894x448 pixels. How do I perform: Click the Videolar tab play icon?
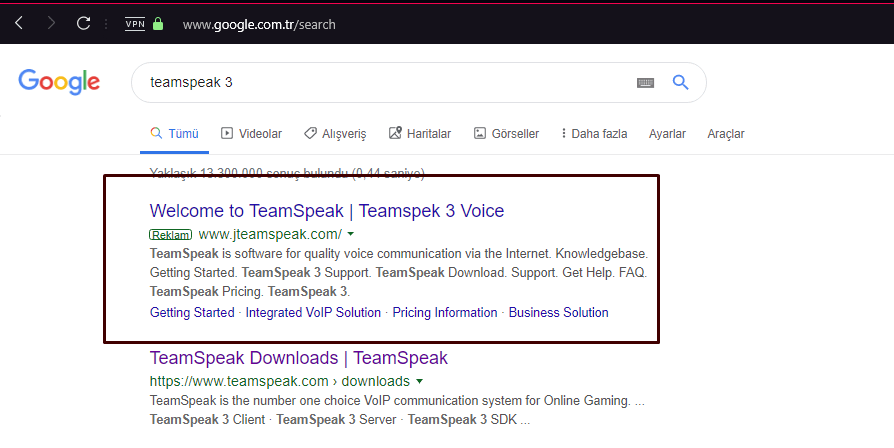click(227, 133)
